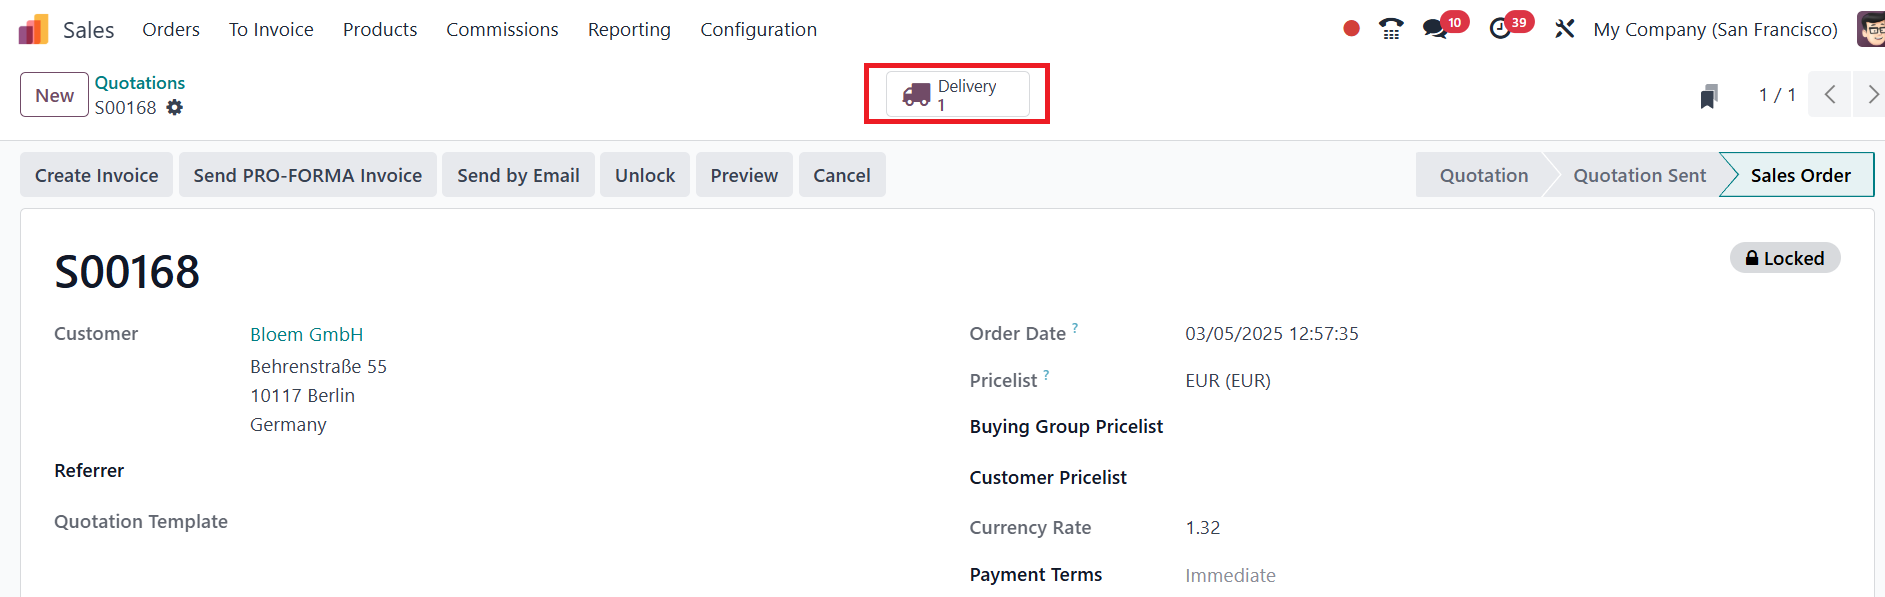The width and height of the screenshot is (1885, 597).
Task: Go to the next record arrow
Action: point(1871,95)
